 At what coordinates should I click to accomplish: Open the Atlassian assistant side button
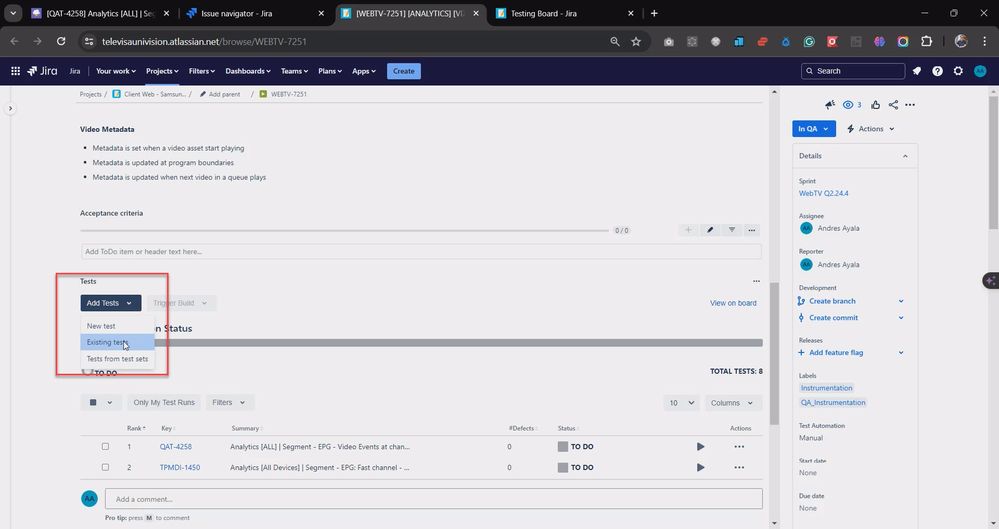(x=991, y=280)
